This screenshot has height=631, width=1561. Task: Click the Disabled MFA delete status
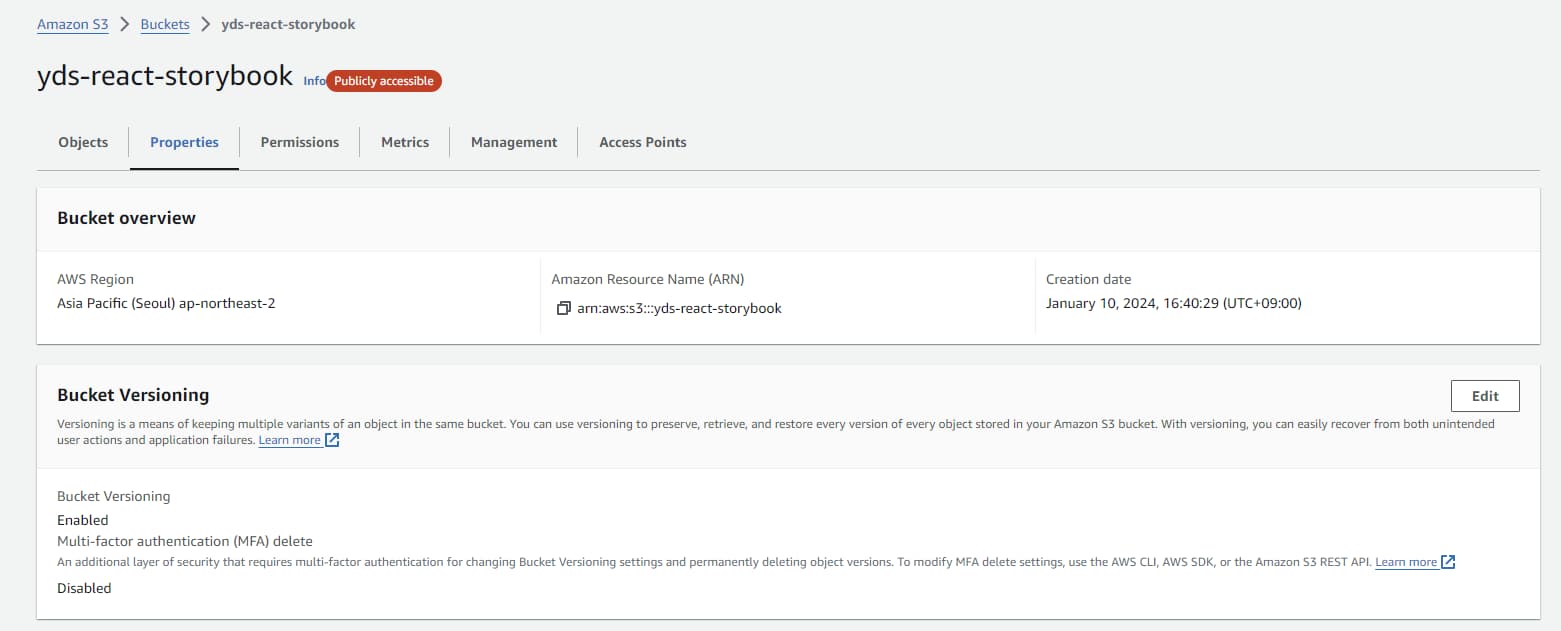pos(84,588)
